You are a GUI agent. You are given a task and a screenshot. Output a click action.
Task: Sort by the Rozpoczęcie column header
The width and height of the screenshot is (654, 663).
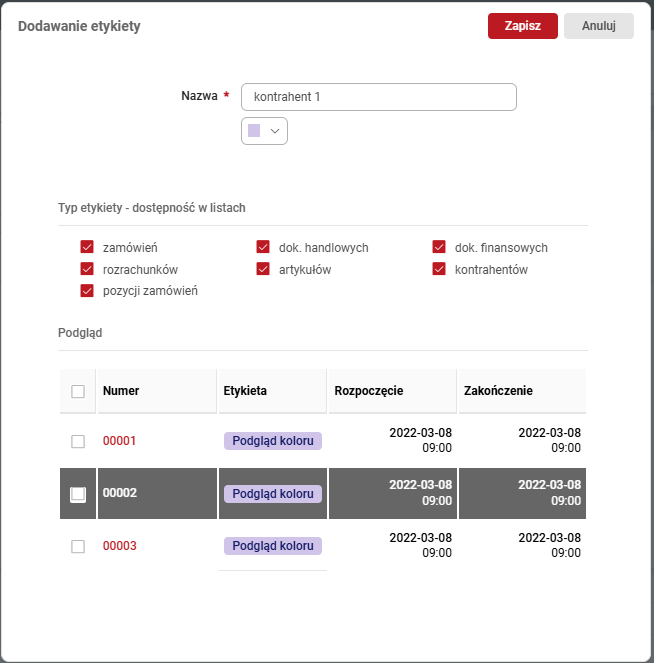click(367, 391)
